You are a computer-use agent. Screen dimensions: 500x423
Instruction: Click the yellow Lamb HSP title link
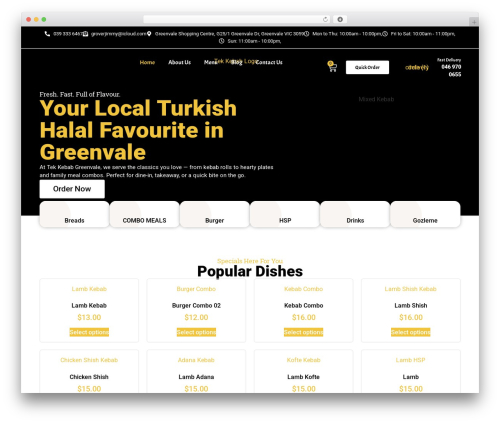pos(411,360)
